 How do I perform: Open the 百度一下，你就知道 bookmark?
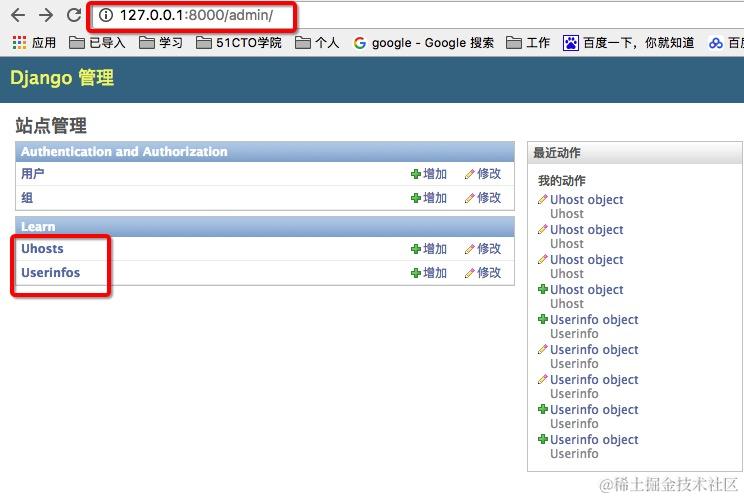tap(628, 43)
